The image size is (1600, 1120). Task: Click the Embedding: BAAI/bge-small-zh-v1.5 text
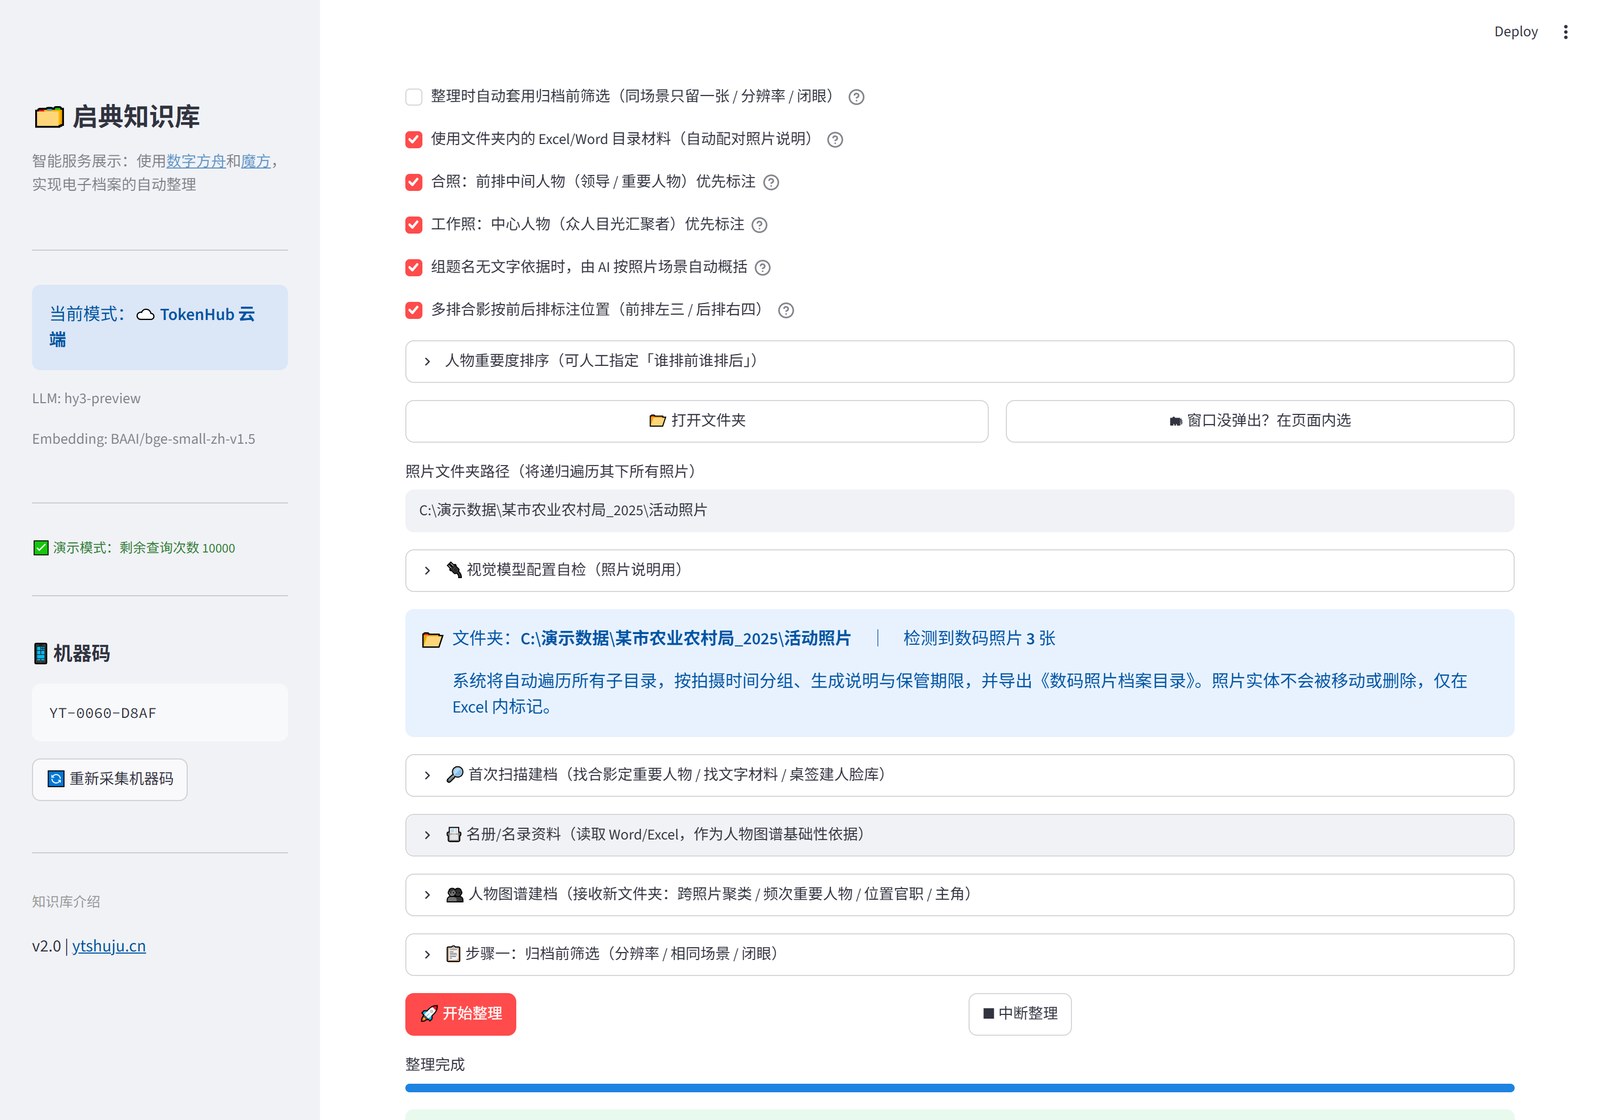click(143, 439)
